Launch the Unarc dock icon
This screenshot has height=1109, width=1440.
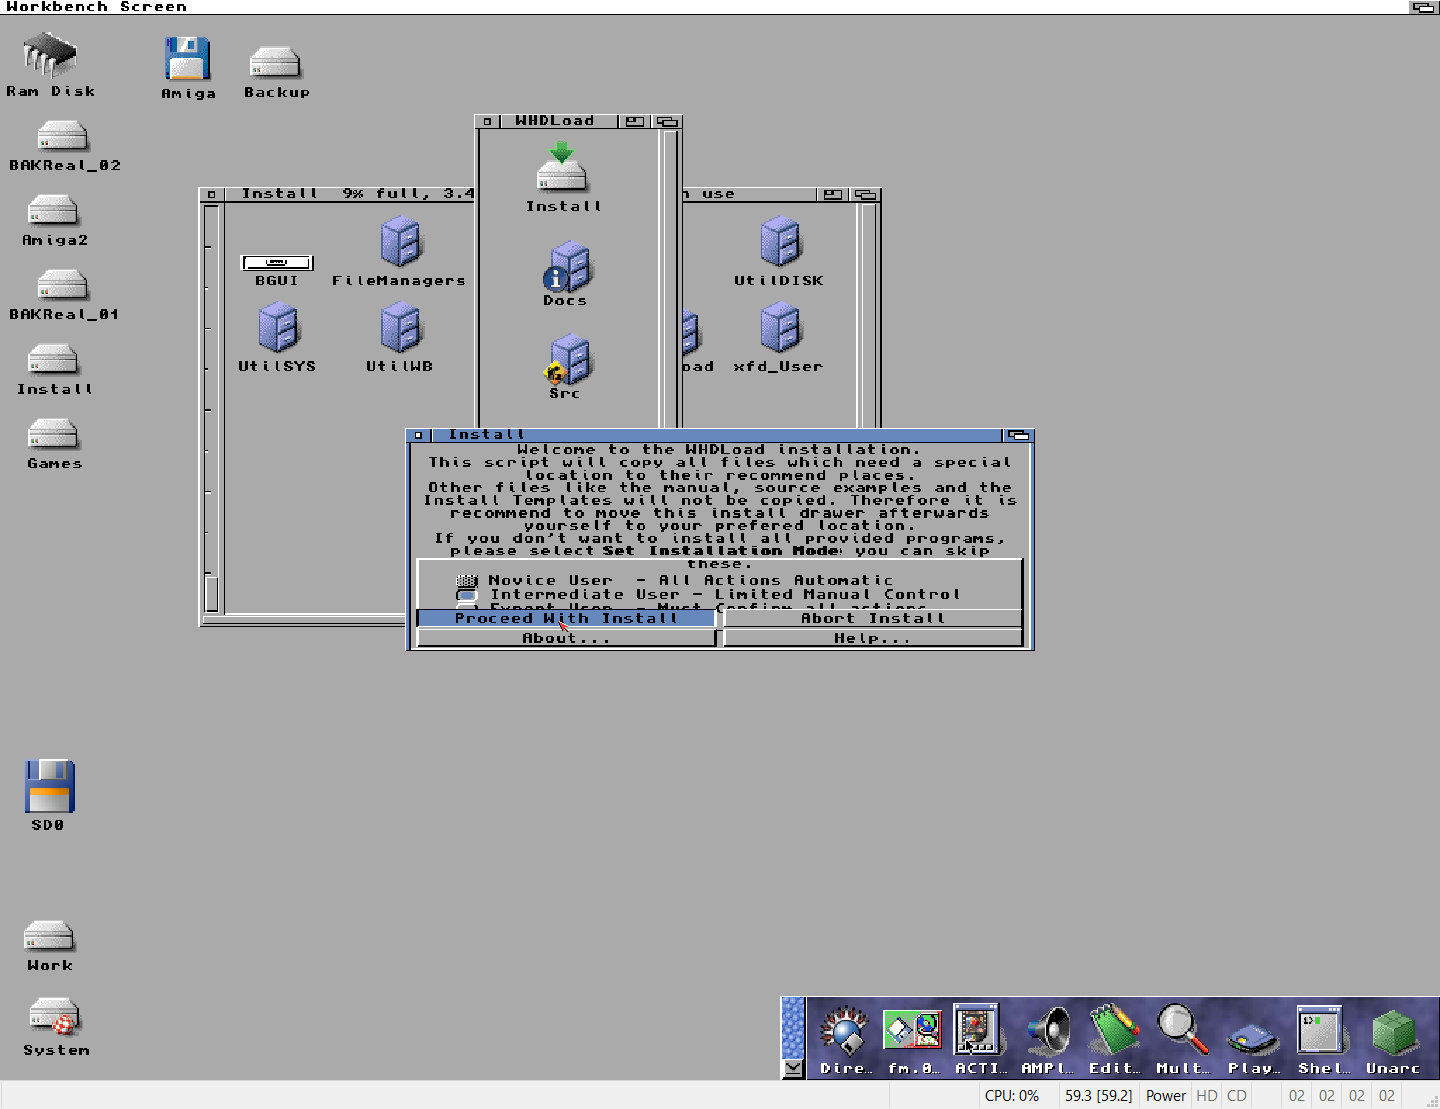[1393, 1033]
